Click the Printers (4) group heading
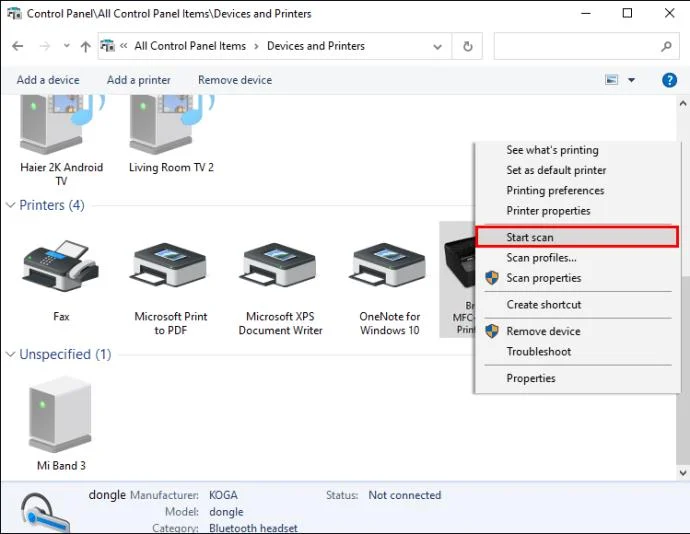690x534 pixels. [52, 205]
